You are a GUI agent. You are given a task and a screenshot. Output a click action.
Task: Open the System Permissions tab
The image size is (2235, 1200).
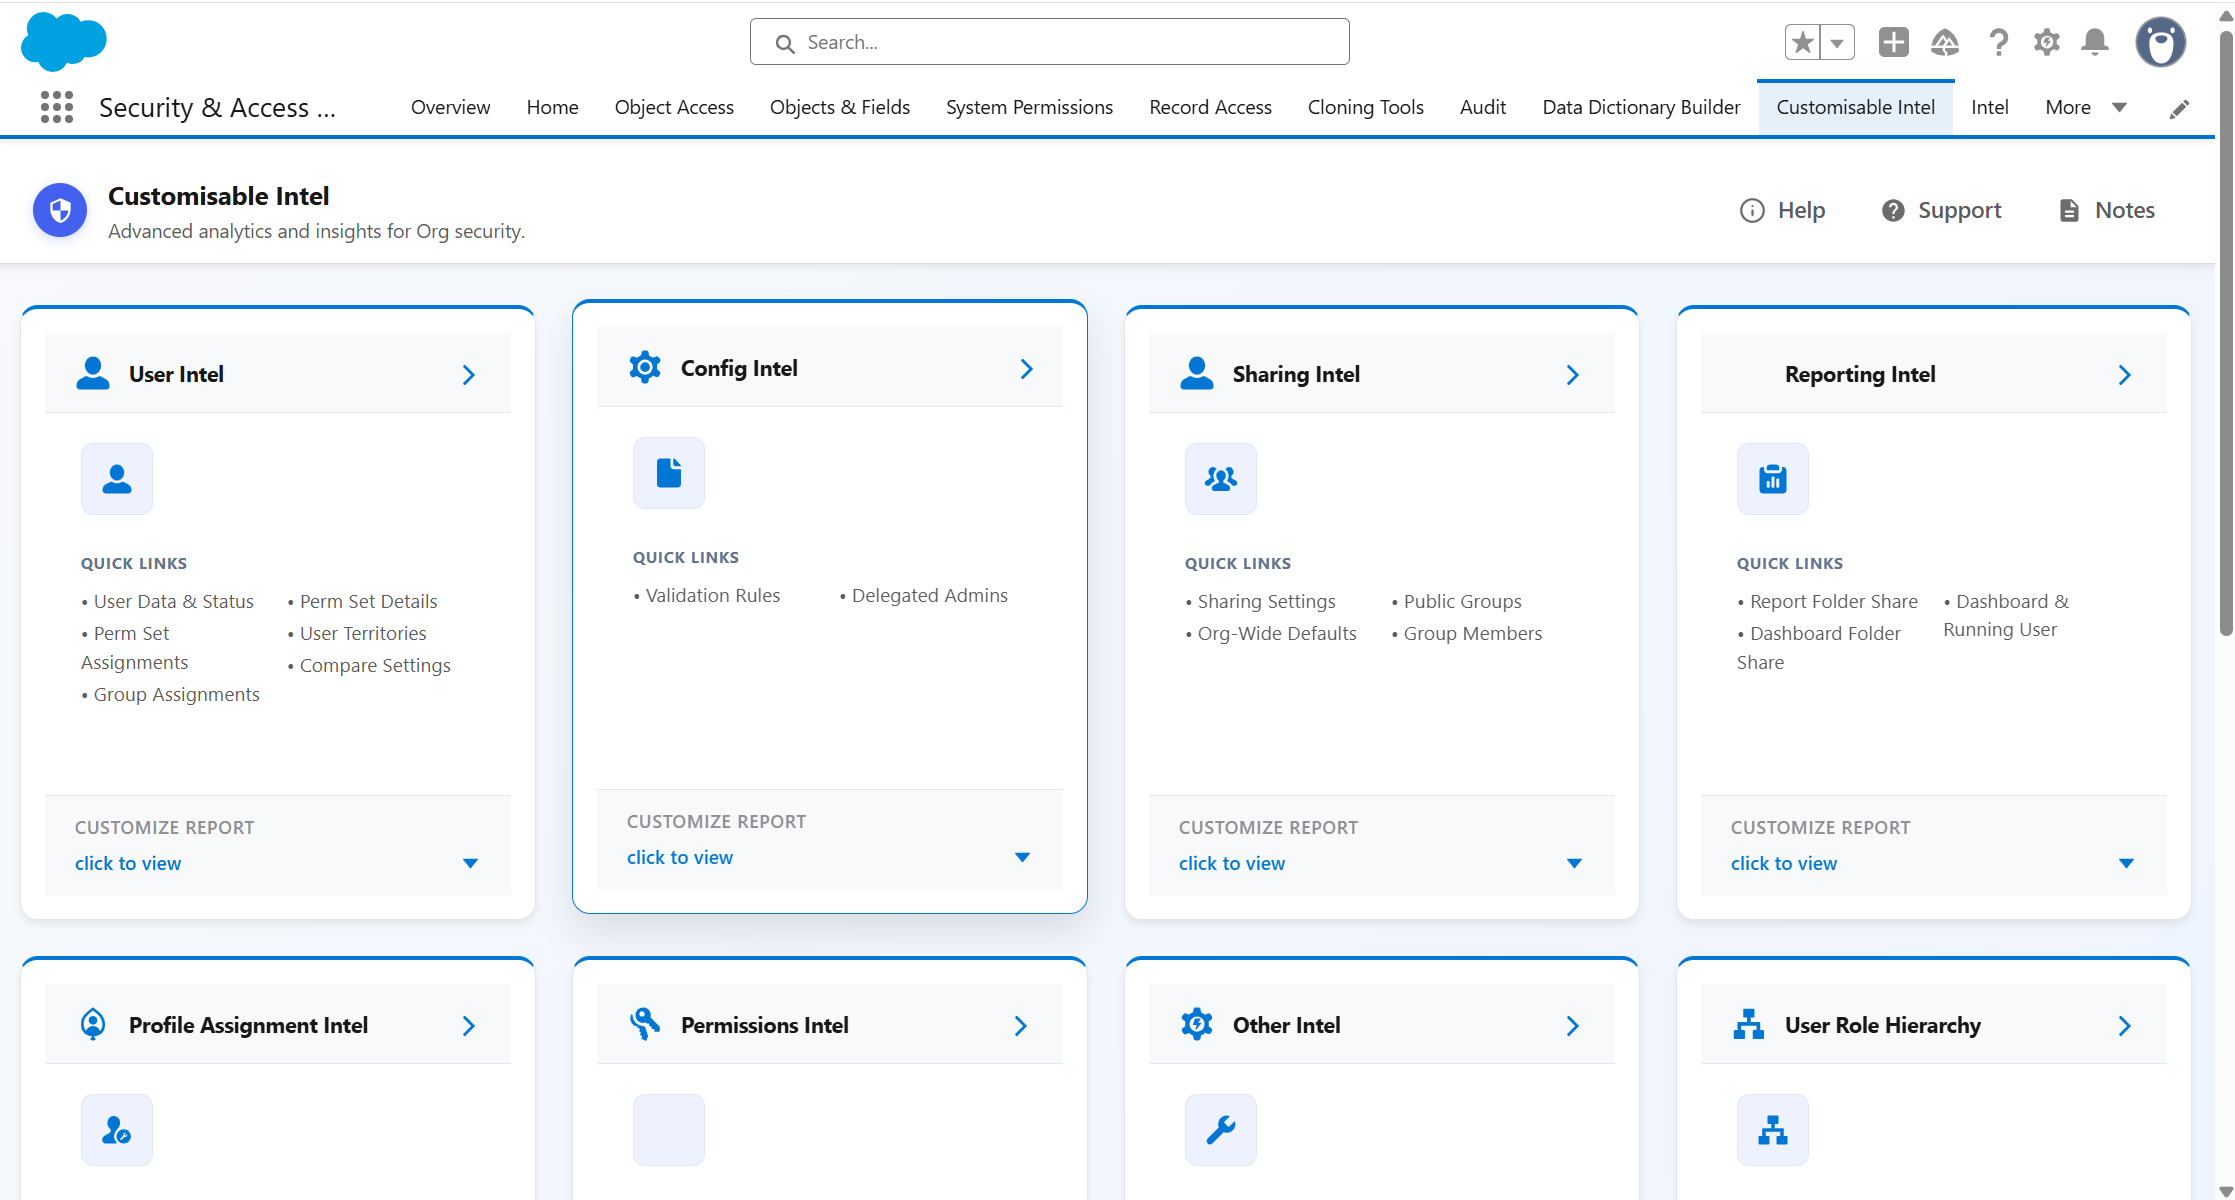click(1029, 107)
